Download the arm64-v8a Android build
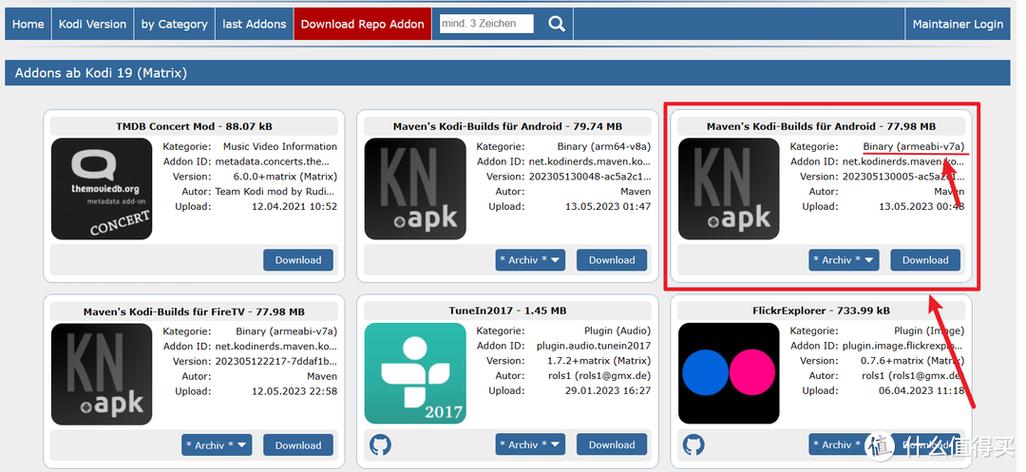The width and height of the screenshot is (1026, 472). point(612,260)
